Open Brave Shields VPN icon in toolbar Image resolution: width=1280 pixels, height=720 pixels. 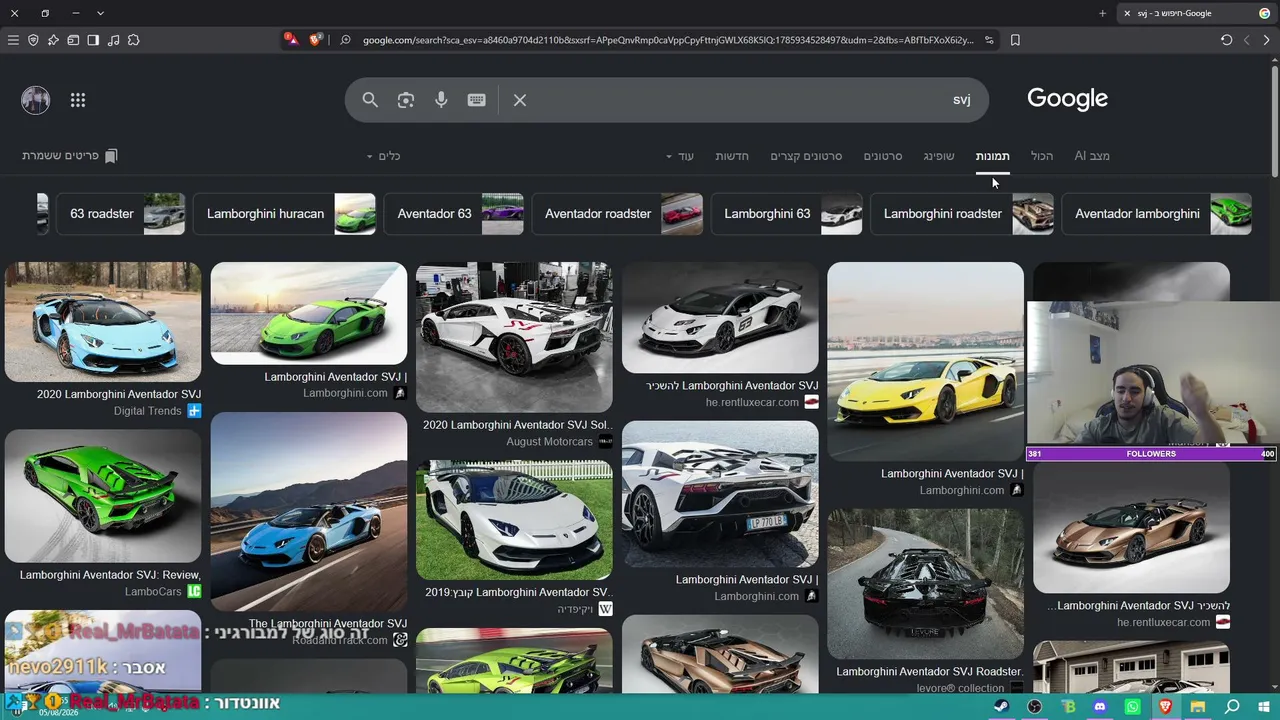[x=33, y=40]
